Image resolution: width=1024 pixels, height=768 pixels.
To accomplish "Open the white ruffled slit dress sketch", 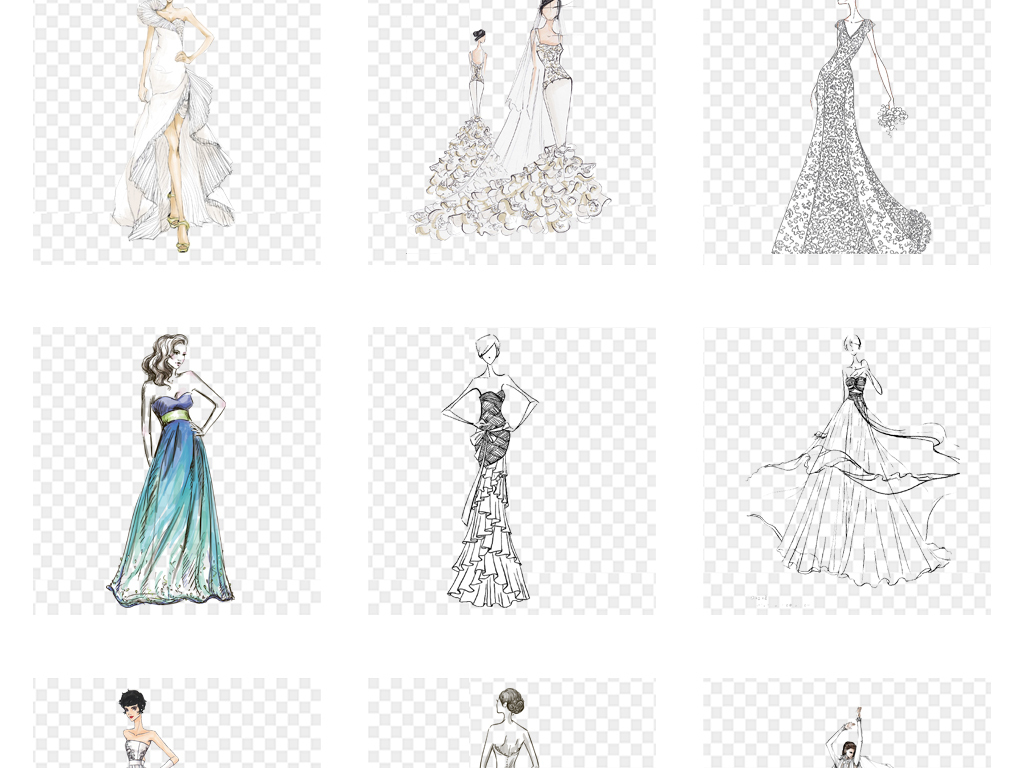I will 177,132.
